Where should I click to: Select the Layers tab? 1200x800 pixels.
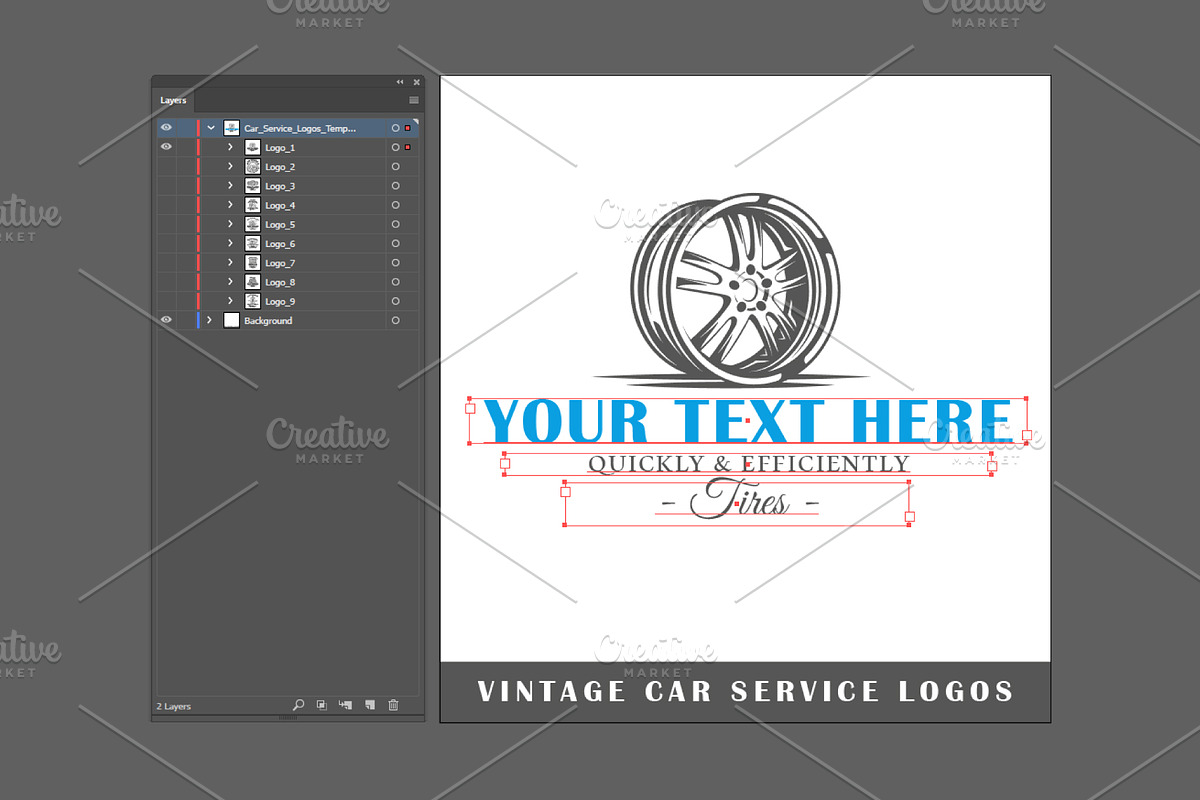tap(173, 101)
